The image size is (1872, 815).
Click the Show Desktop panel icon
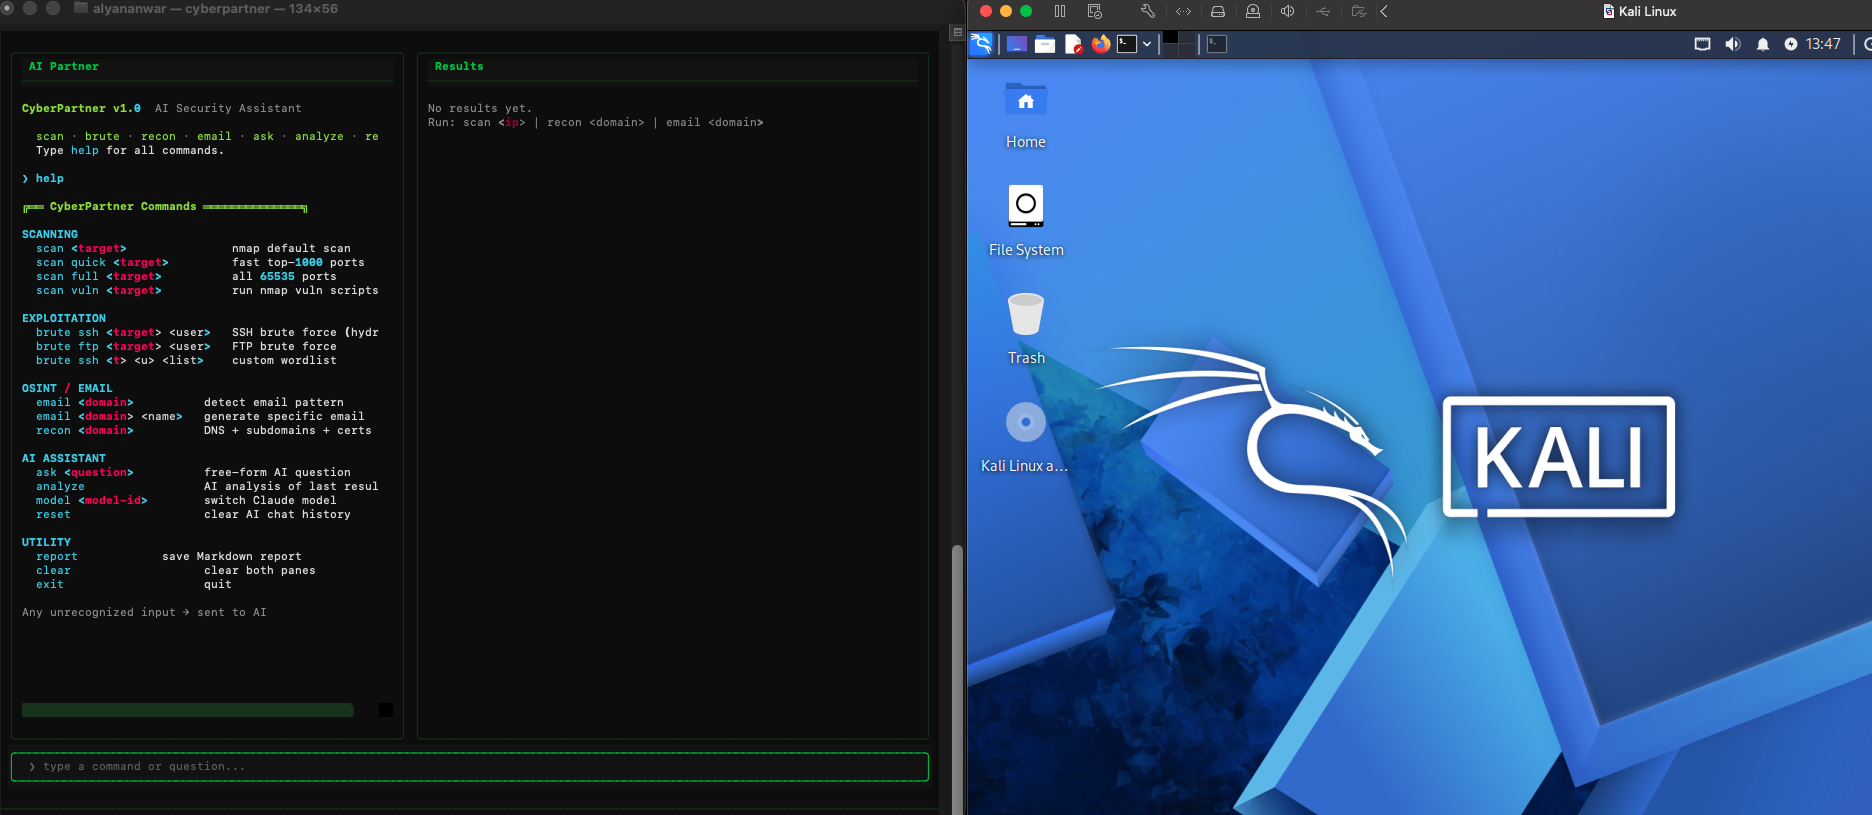pyautogui.click(x=1017, y=44)
